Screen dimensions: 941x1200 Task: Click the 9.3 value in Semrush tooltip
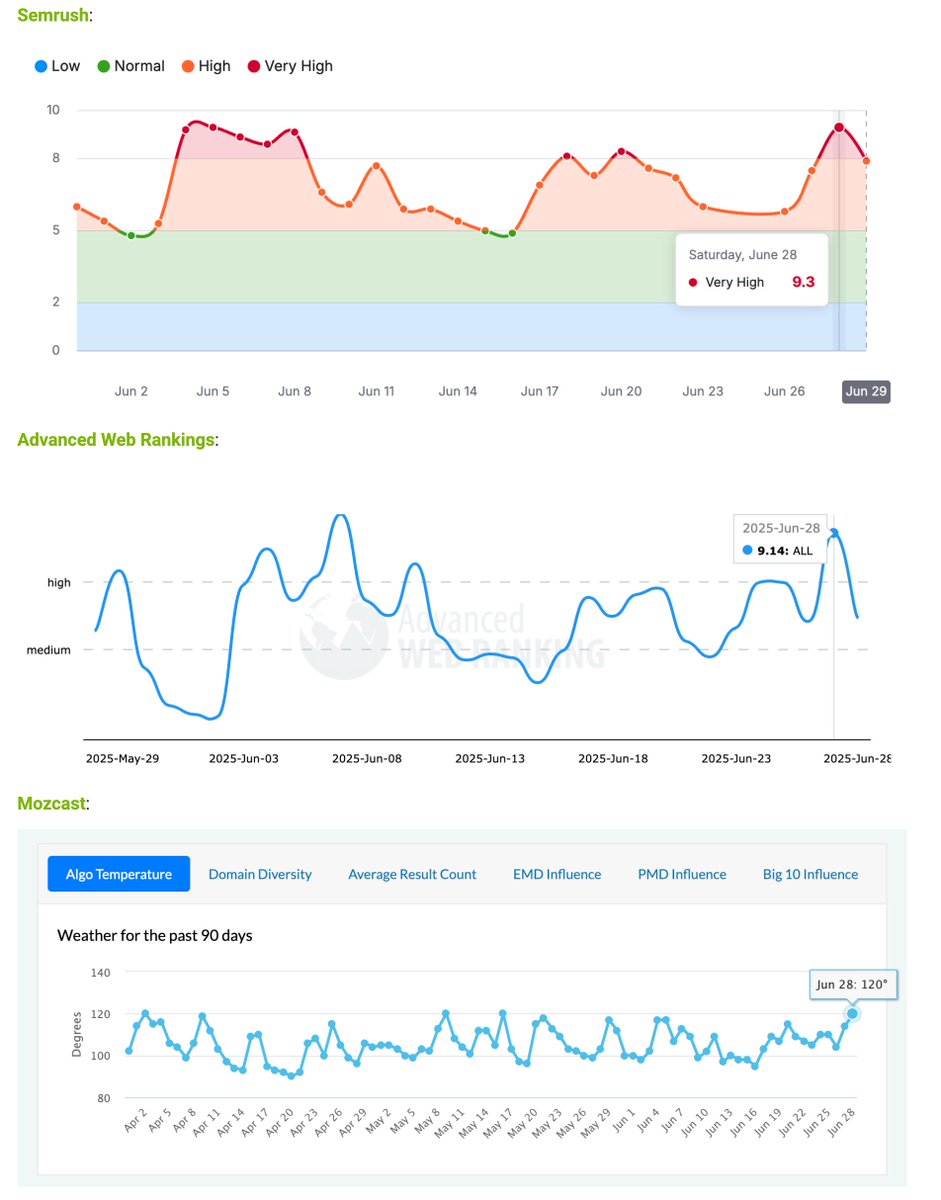[804, 282]
